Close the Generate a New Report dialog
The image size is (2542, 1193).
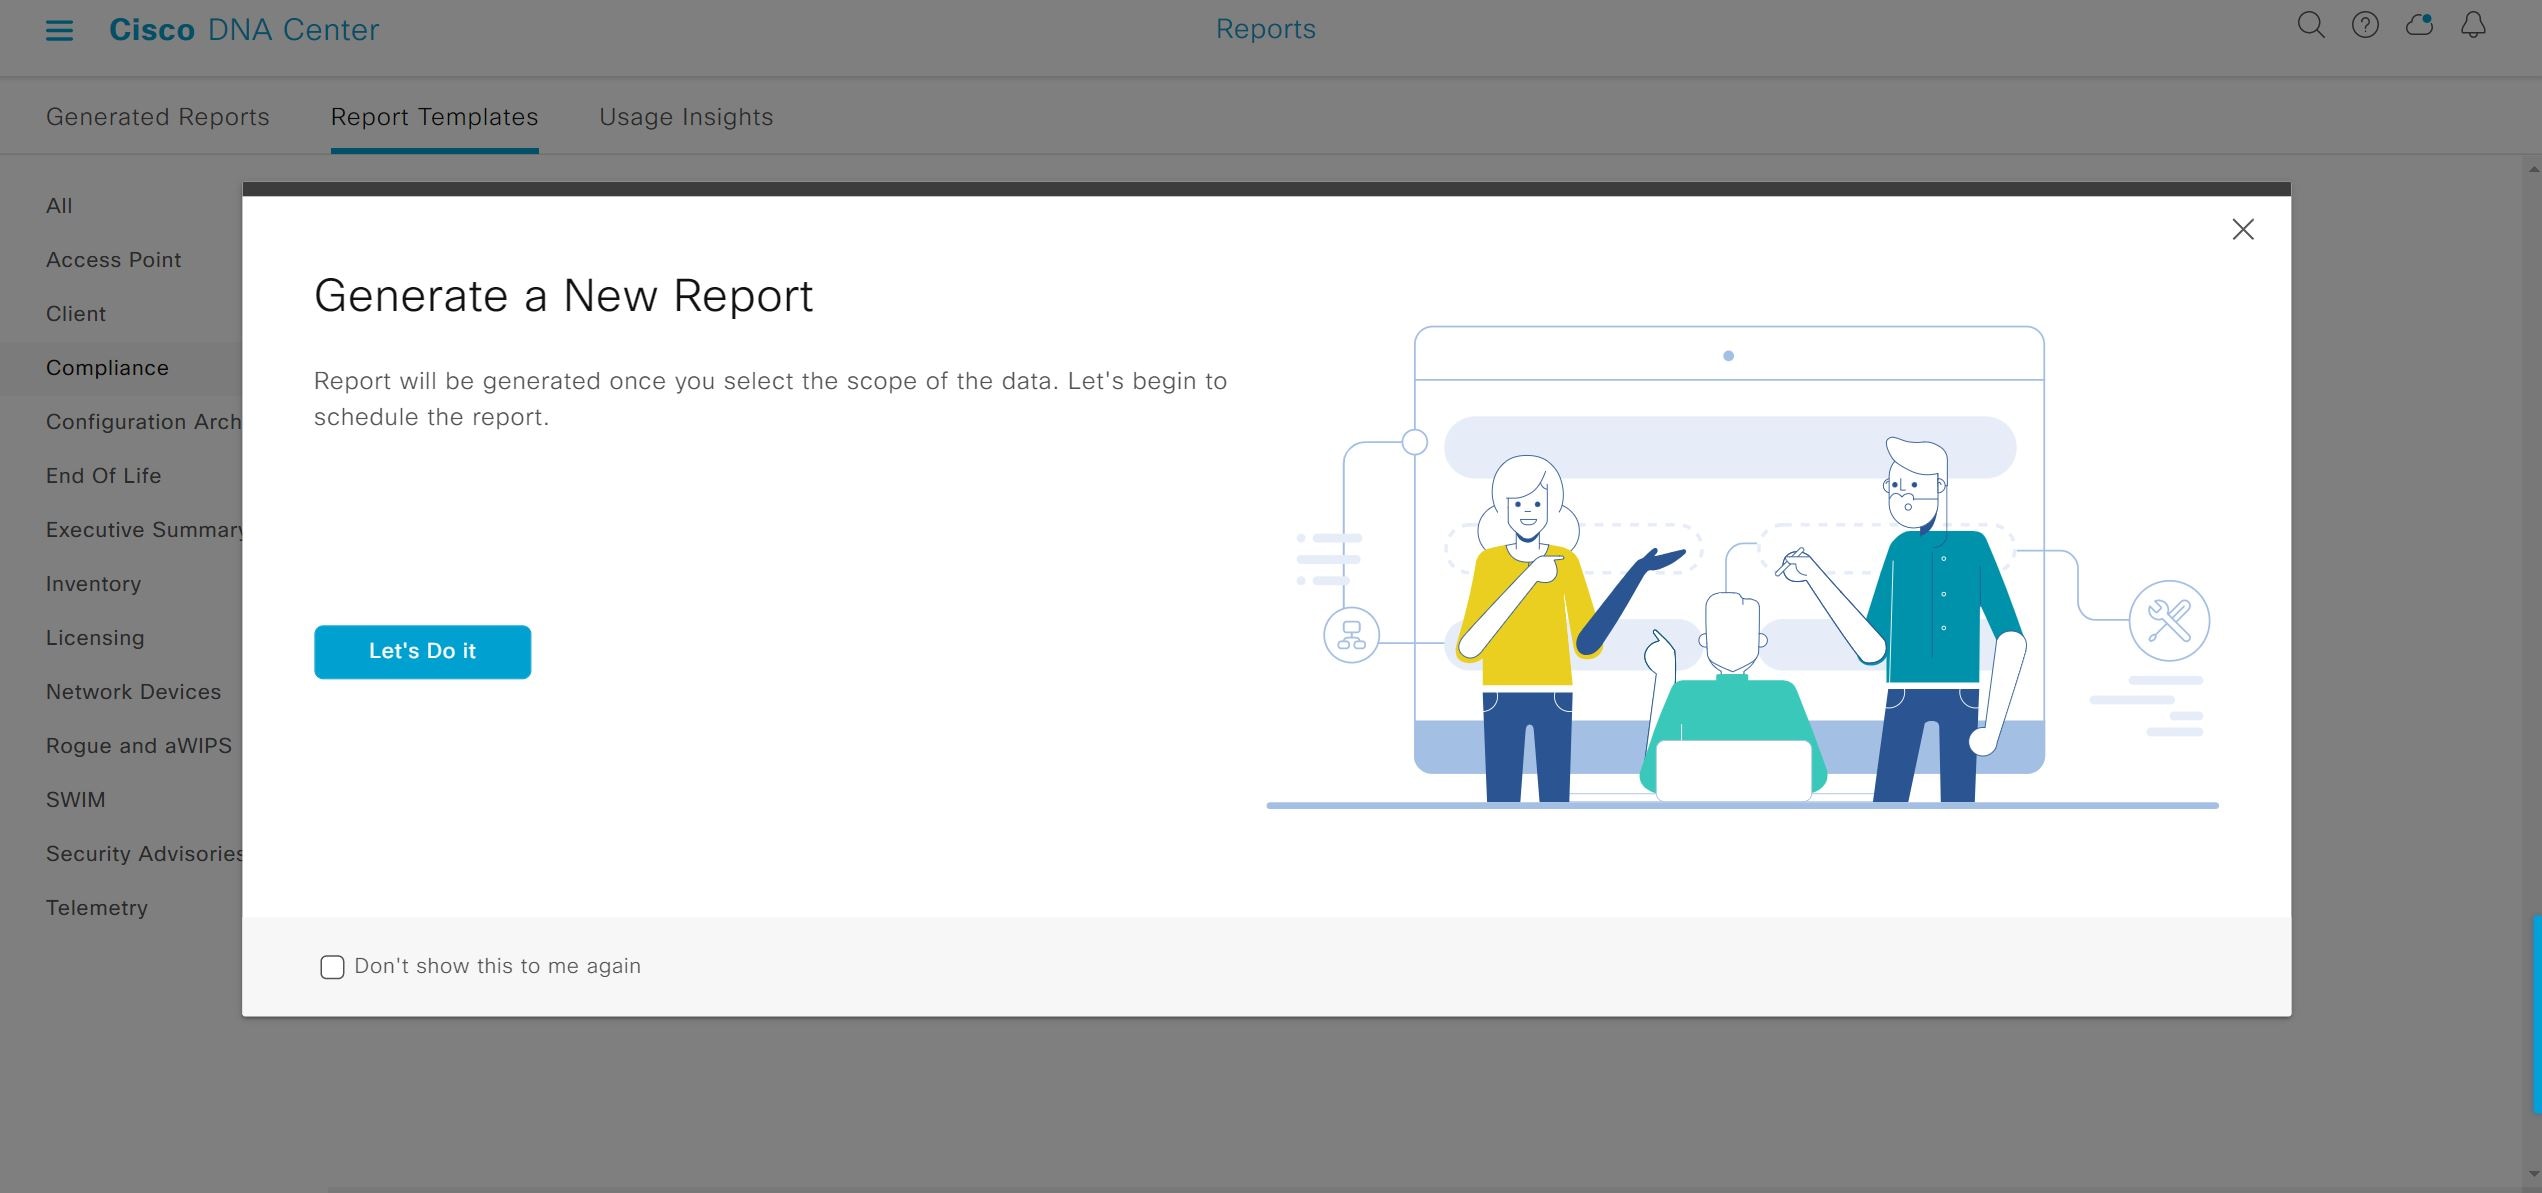point(2243,230)
